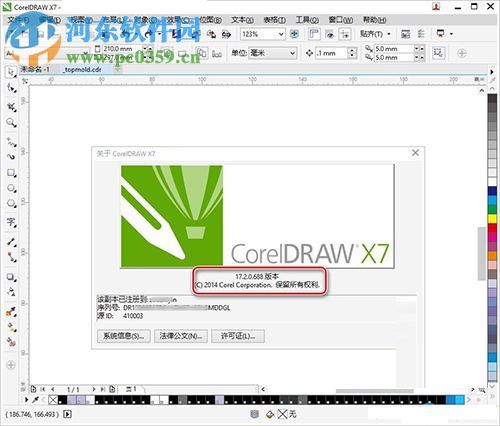The width and height of the screenshot is (500, 426).
Task: Select the Rectangle tool
Action: click(x=11, y=173)
